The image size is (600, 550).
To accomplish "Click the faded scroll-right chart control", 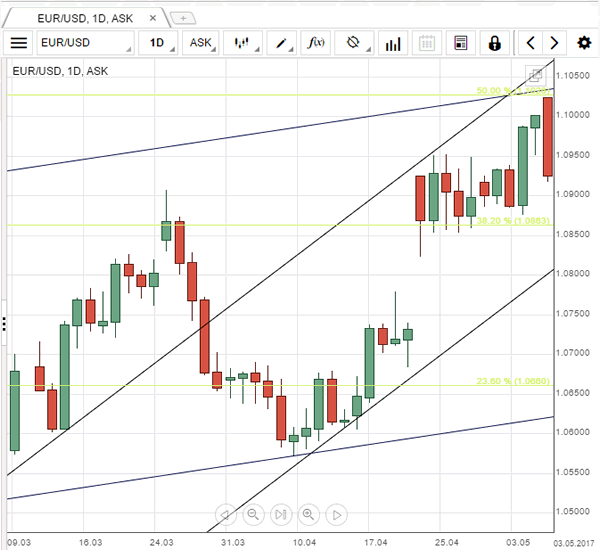I will [x=336, y=514].
